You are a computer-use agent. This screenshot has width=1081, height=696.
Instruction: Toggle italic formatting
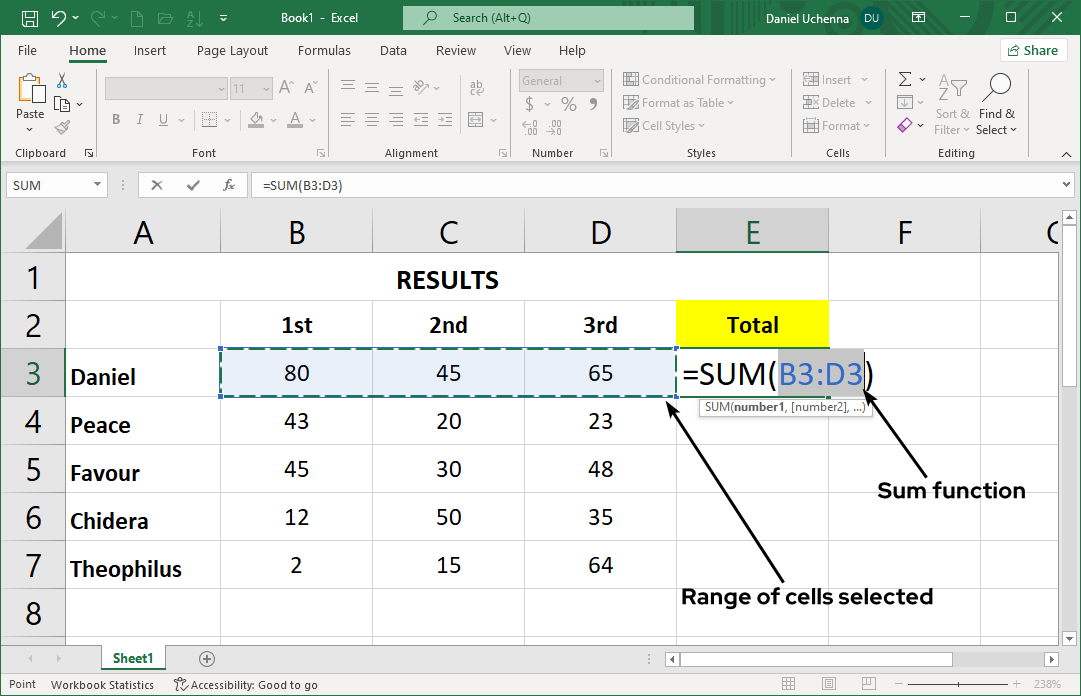[139, 119]
